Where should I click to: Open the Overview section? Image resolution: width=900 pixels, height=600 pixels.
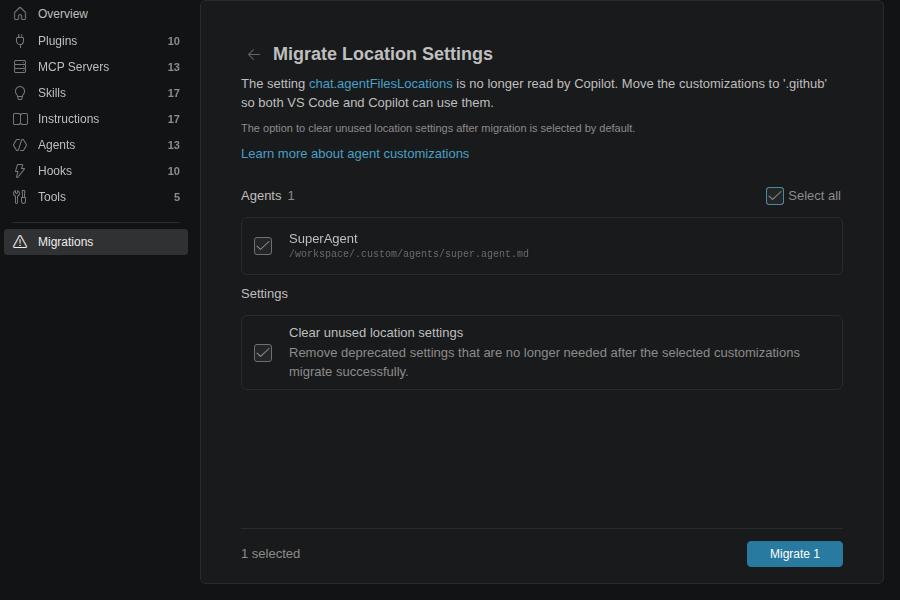point(96,14)
